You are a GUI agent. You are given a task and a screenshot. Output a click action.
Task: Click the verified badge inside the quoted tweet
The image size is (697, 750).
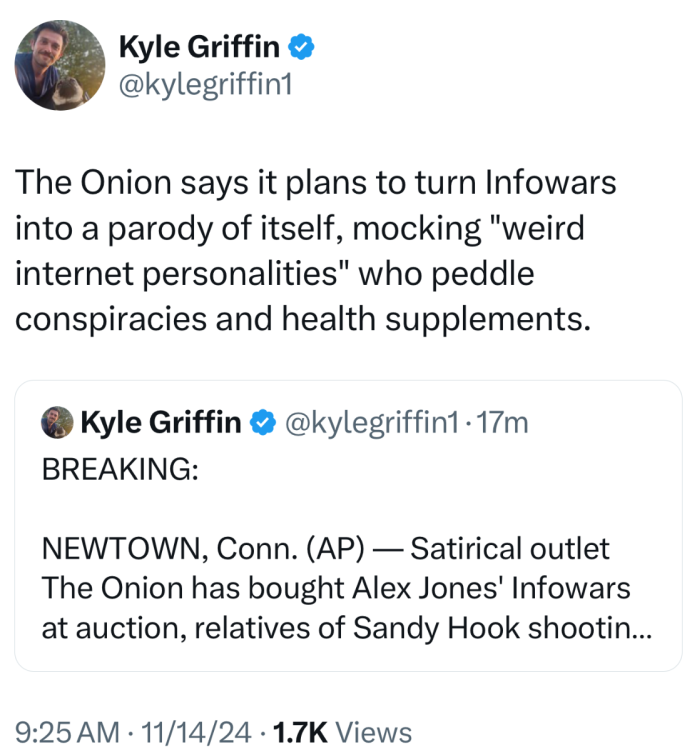click(x=262, y=423)
